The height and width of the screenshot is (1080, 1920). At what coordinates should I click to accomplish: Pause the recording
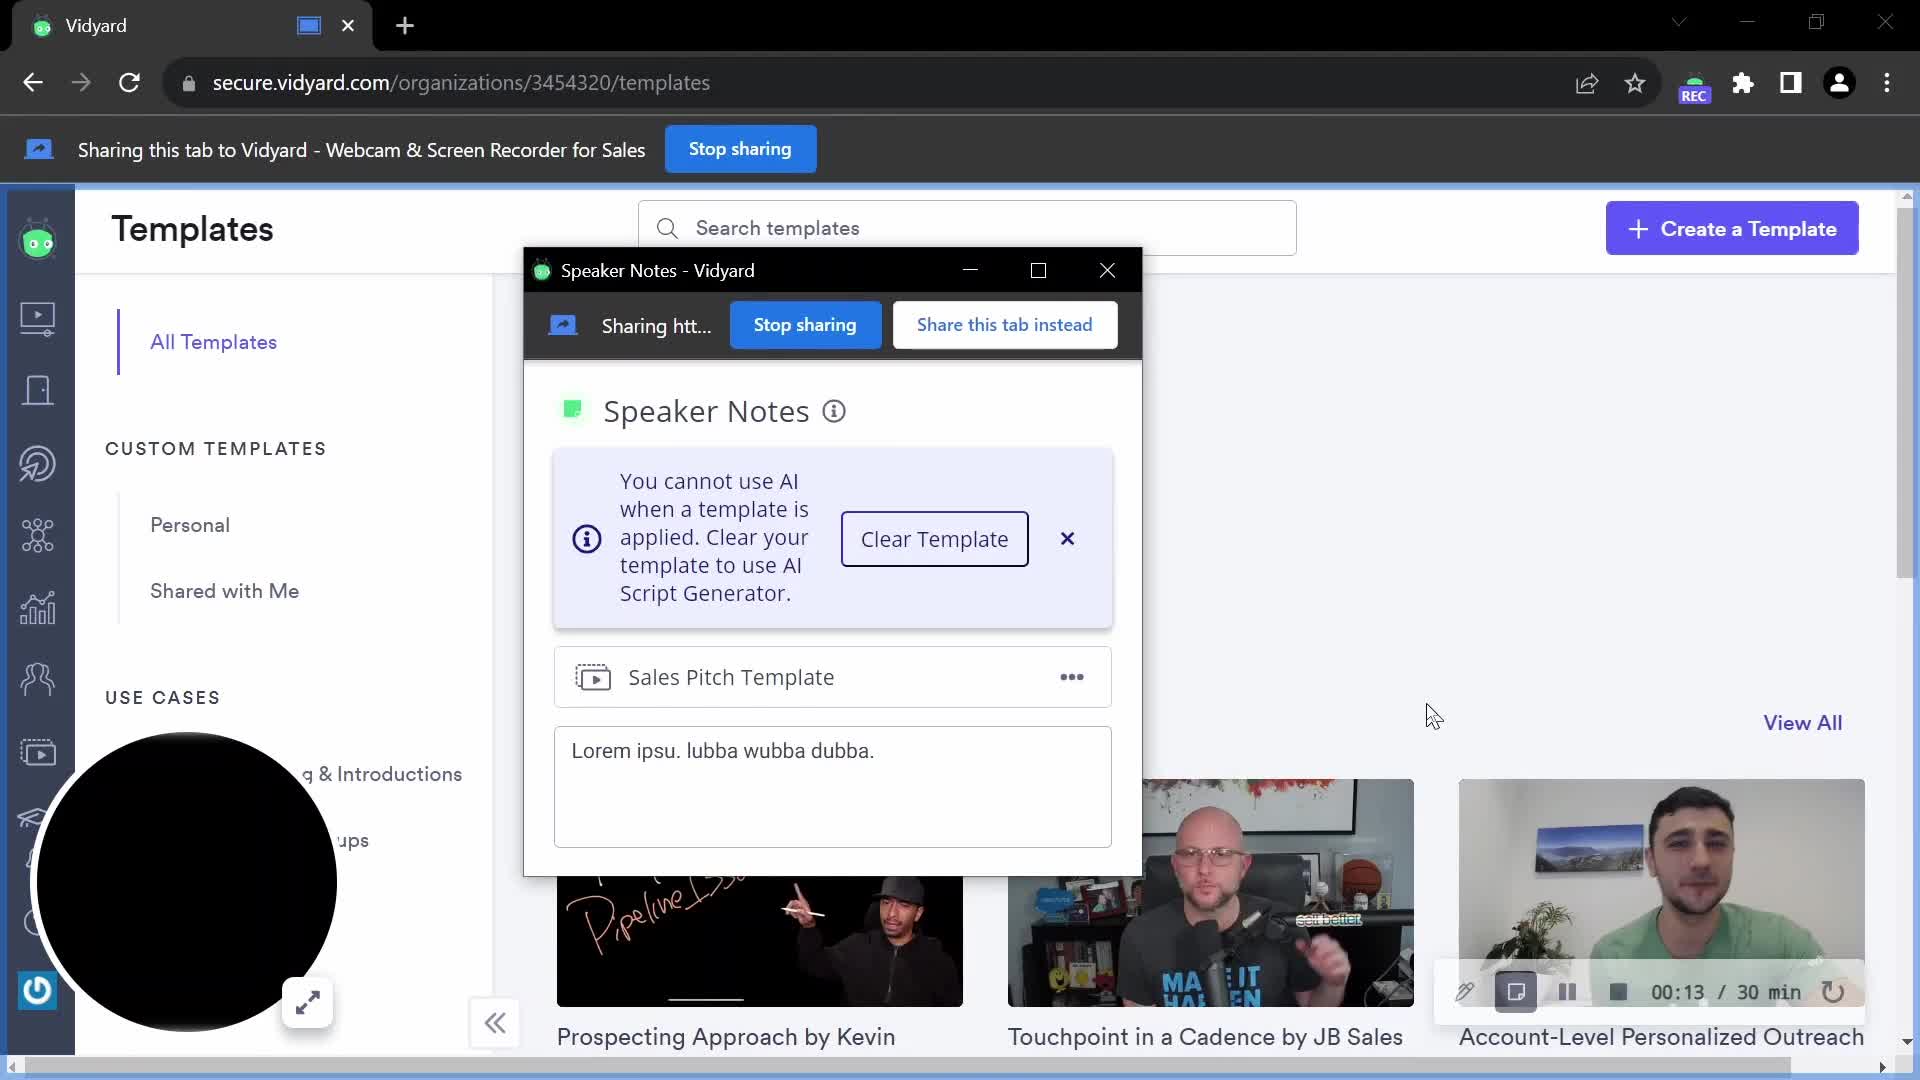click(x=1567, y=992)
